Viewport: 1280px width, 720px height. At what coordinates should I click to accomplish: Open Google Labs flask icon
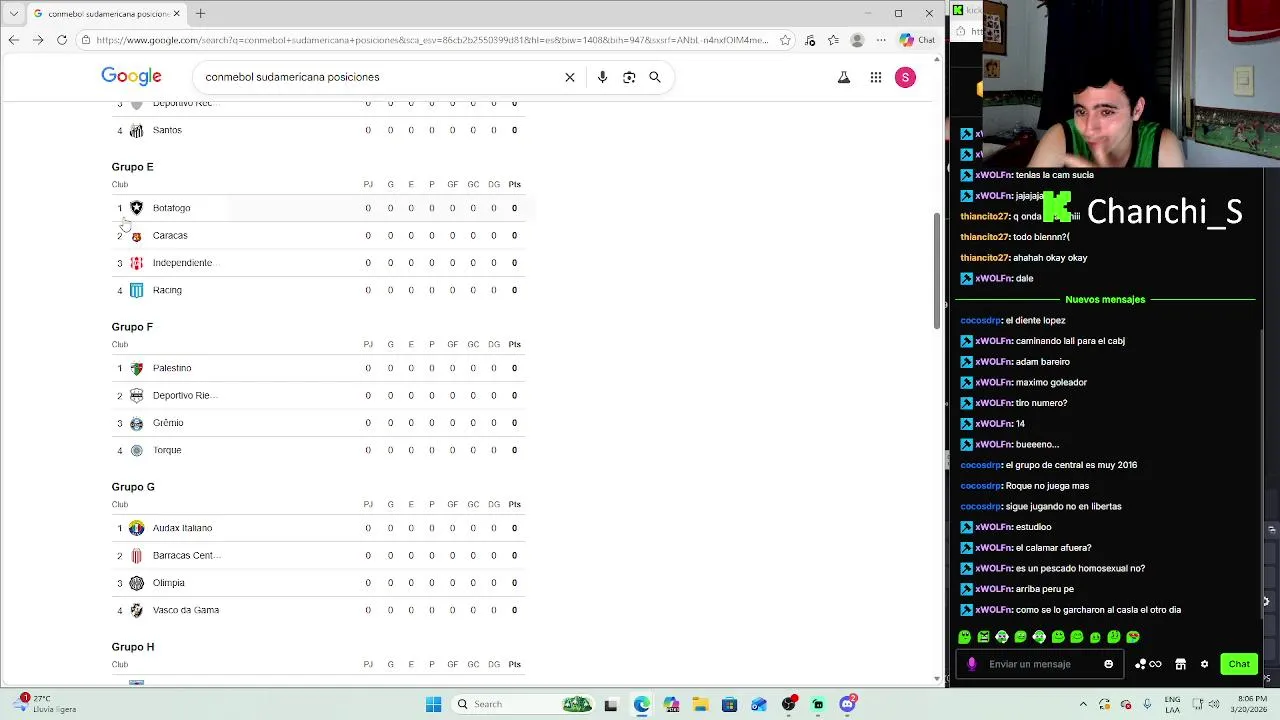844,77
